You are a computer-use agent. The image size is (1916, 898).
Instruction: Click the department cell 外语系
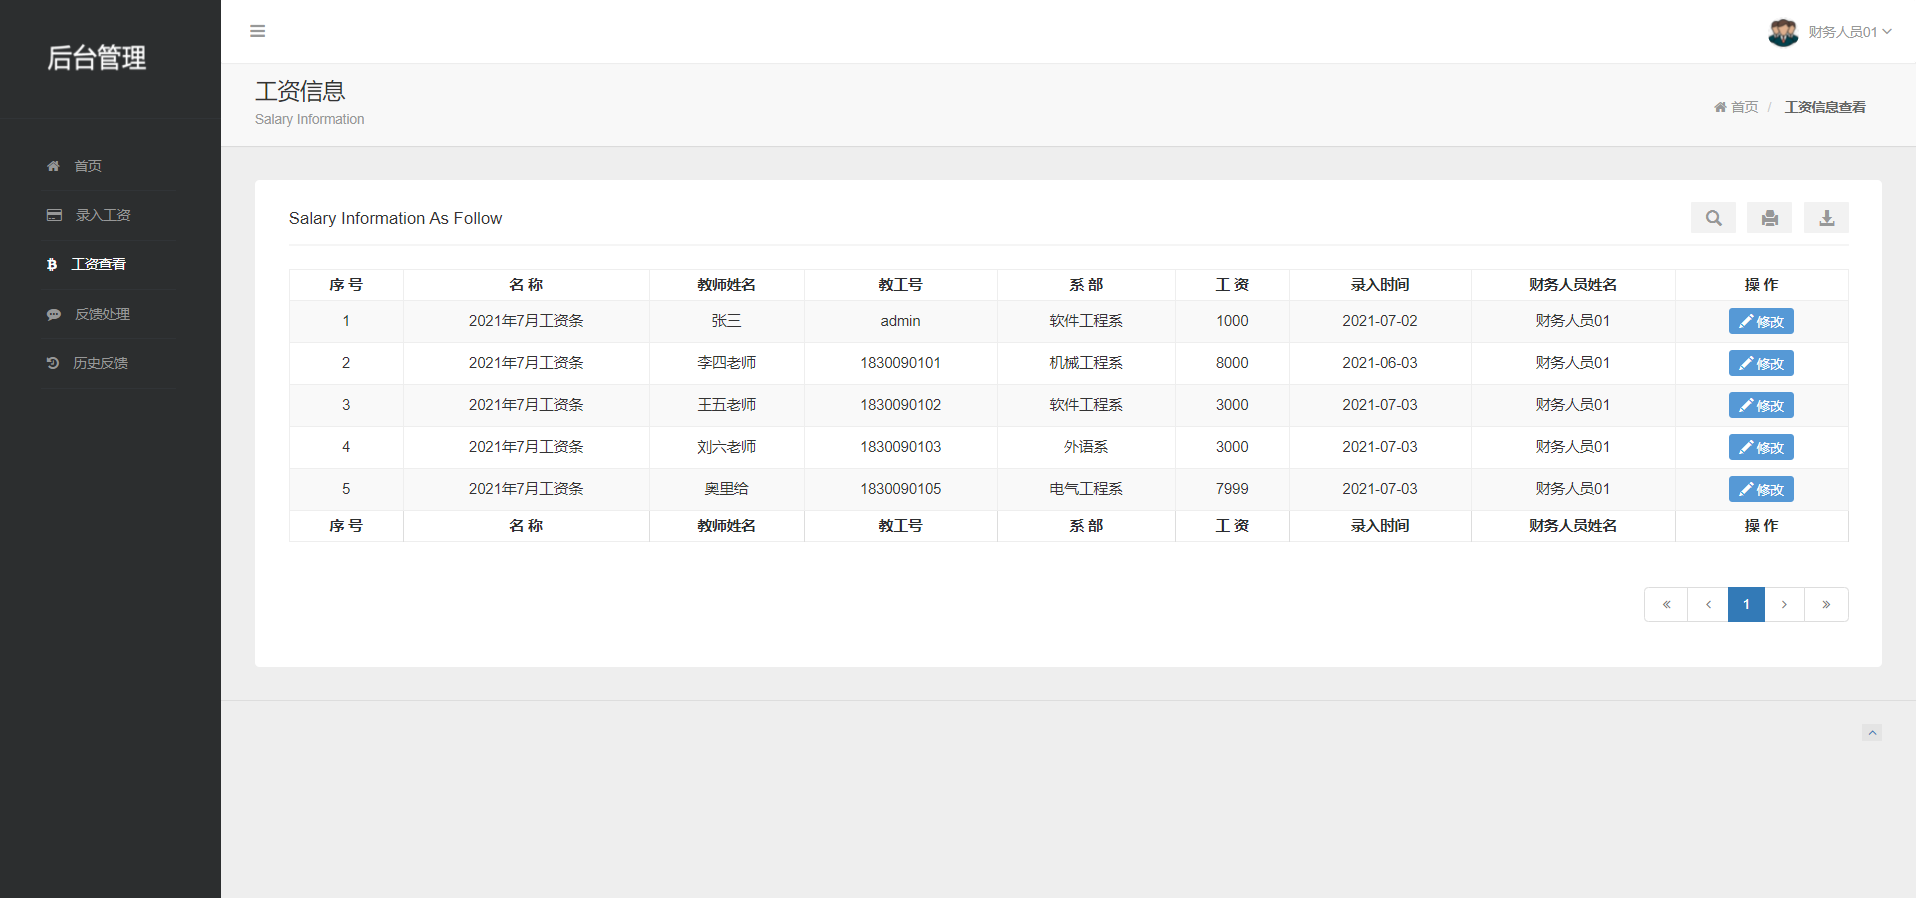pos(1086,447)
